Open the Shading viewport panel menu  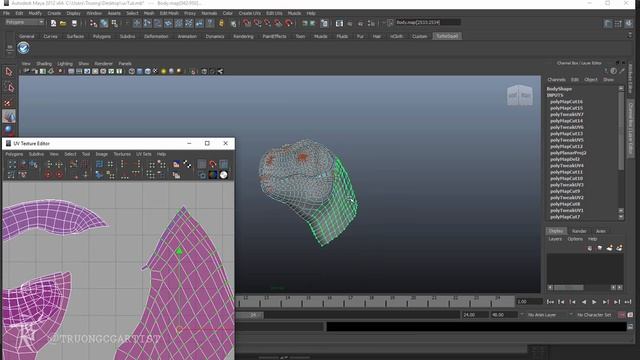[44, 64]
